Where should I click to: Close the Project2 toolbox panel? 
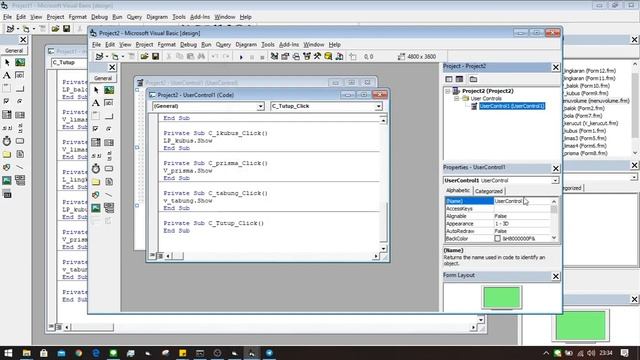point(112,67)
